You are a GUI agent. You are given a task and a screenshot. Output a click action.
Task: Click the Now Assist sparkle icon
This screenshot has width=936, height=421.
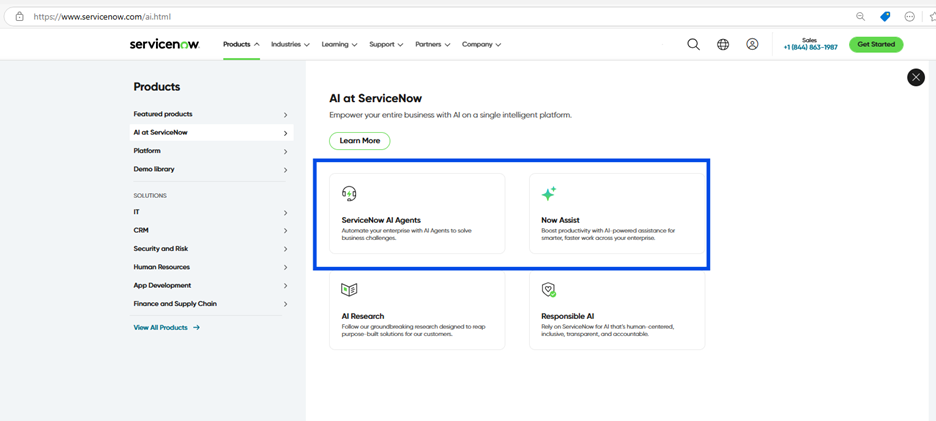coord(549,194)
